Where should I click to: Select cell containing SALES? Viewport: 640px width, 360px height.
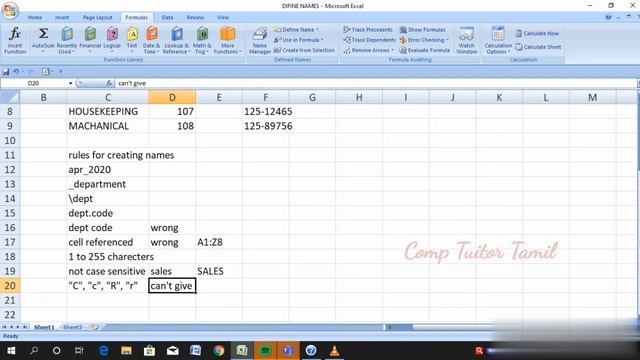[219, 271]
